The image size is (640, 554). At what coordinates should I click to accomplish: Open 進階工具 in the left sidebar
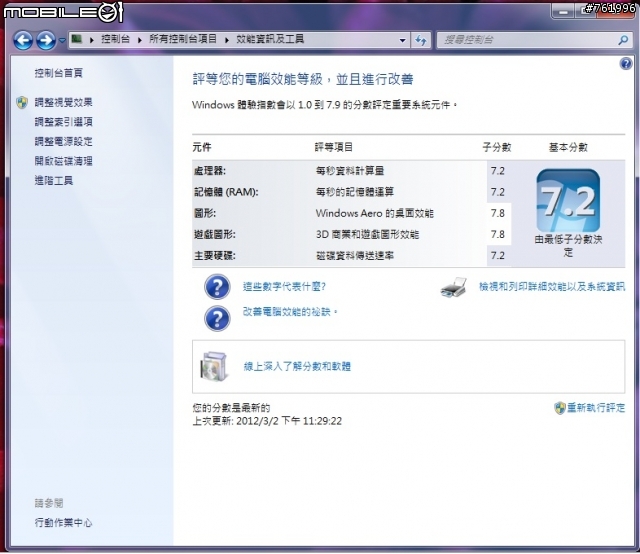click(x=53, y=181)
